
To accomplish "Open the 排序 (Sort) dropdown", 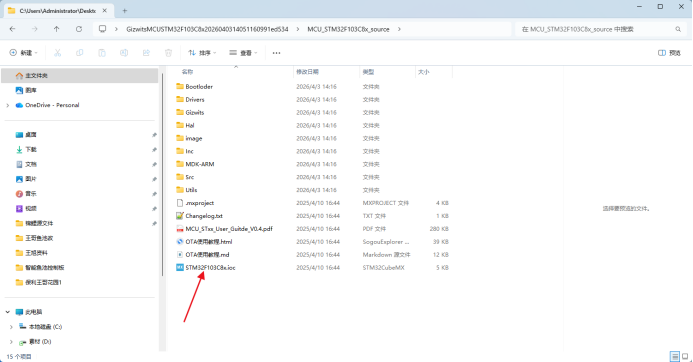I will click(x=202, y=53).
